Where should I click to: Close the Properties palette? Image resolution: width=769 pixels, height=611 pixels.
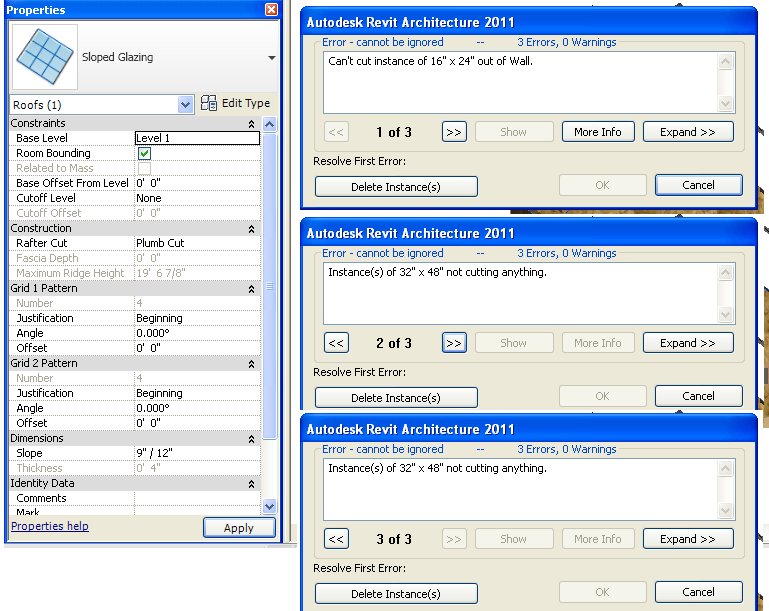coord(271,9)
